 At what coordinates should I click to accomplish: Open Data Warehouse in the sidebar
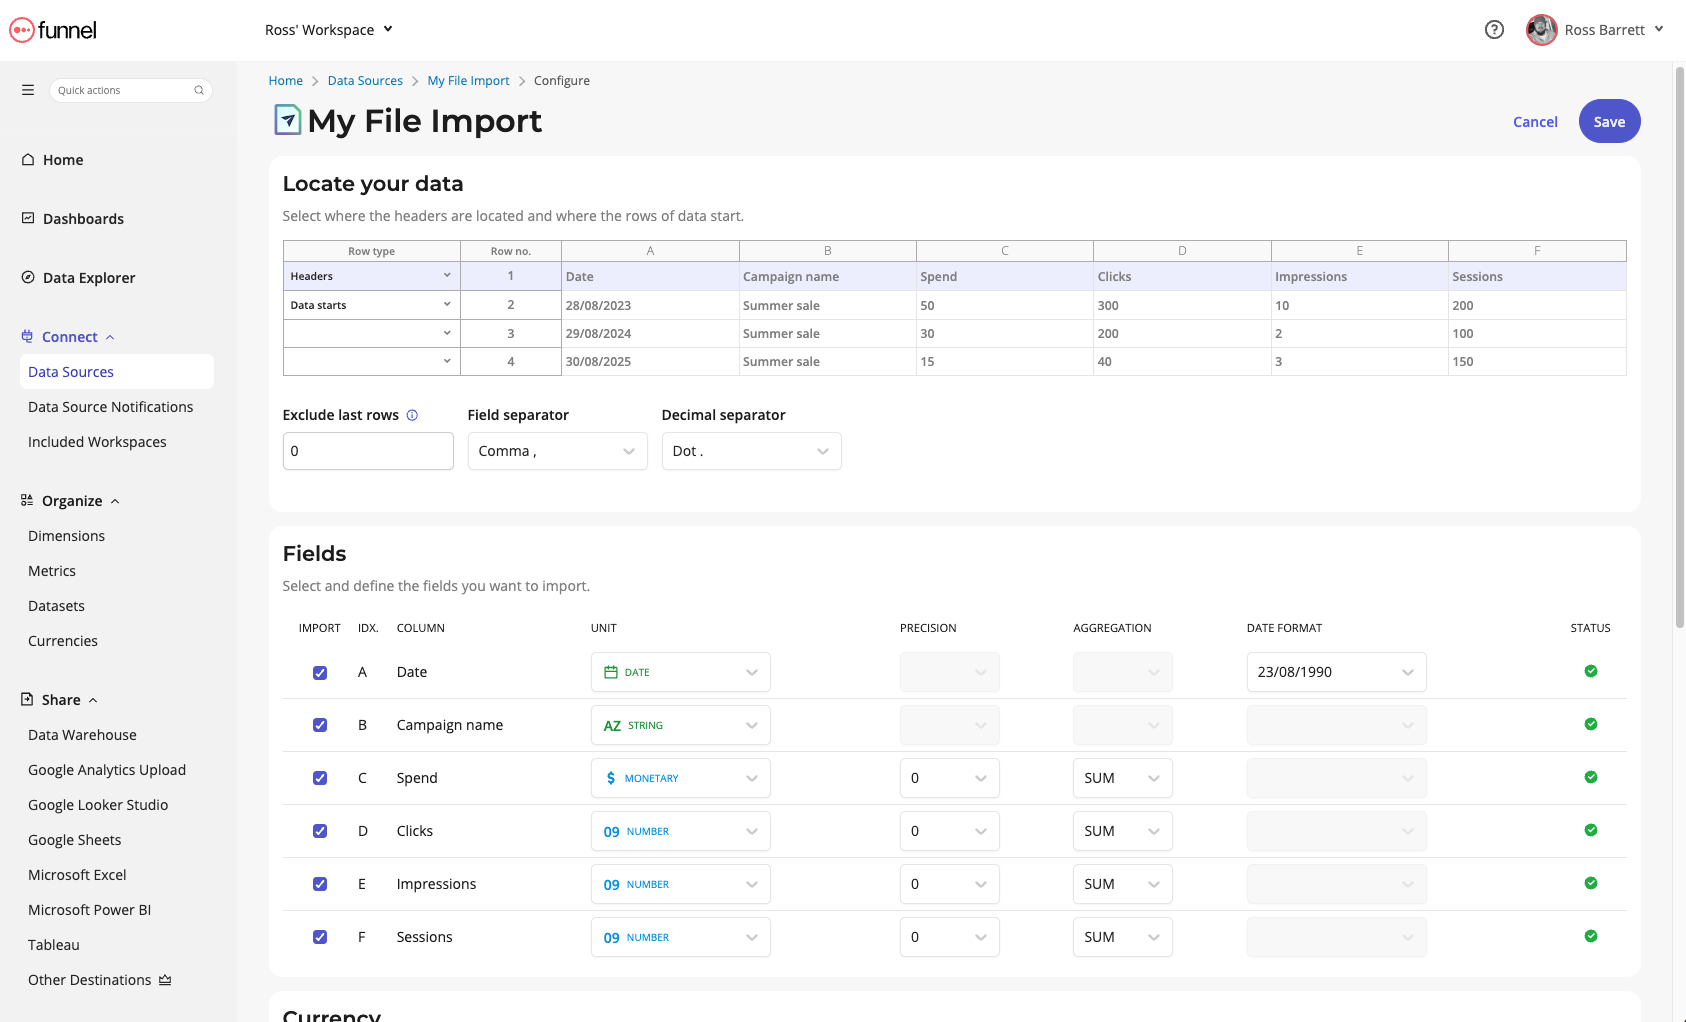pyautogui.click(x=82, y=735)
